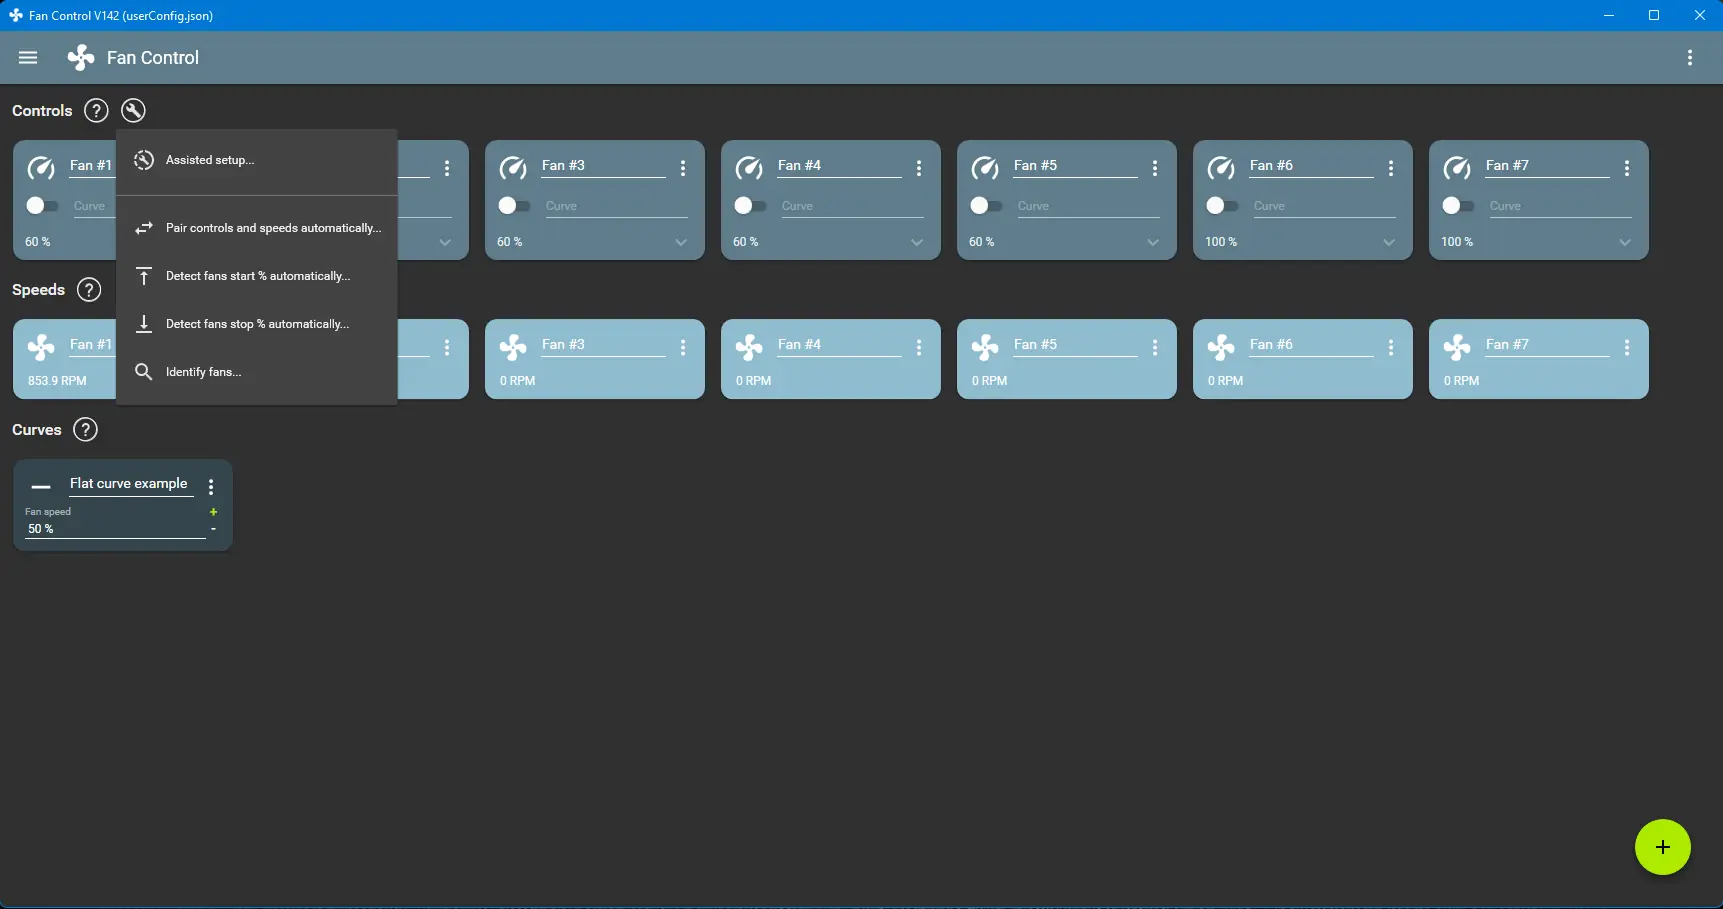Click the speedometer icon on Fan #4 control card
This screenshot has height=909, width=1723.
click(x=749, y=168)
